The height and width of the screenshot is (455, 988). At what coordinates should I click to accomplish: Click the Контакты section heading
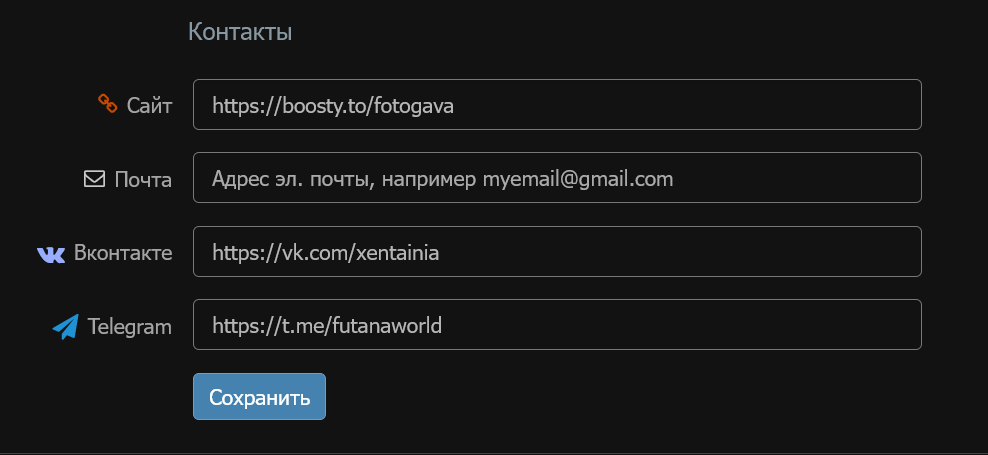pos(240,32)
